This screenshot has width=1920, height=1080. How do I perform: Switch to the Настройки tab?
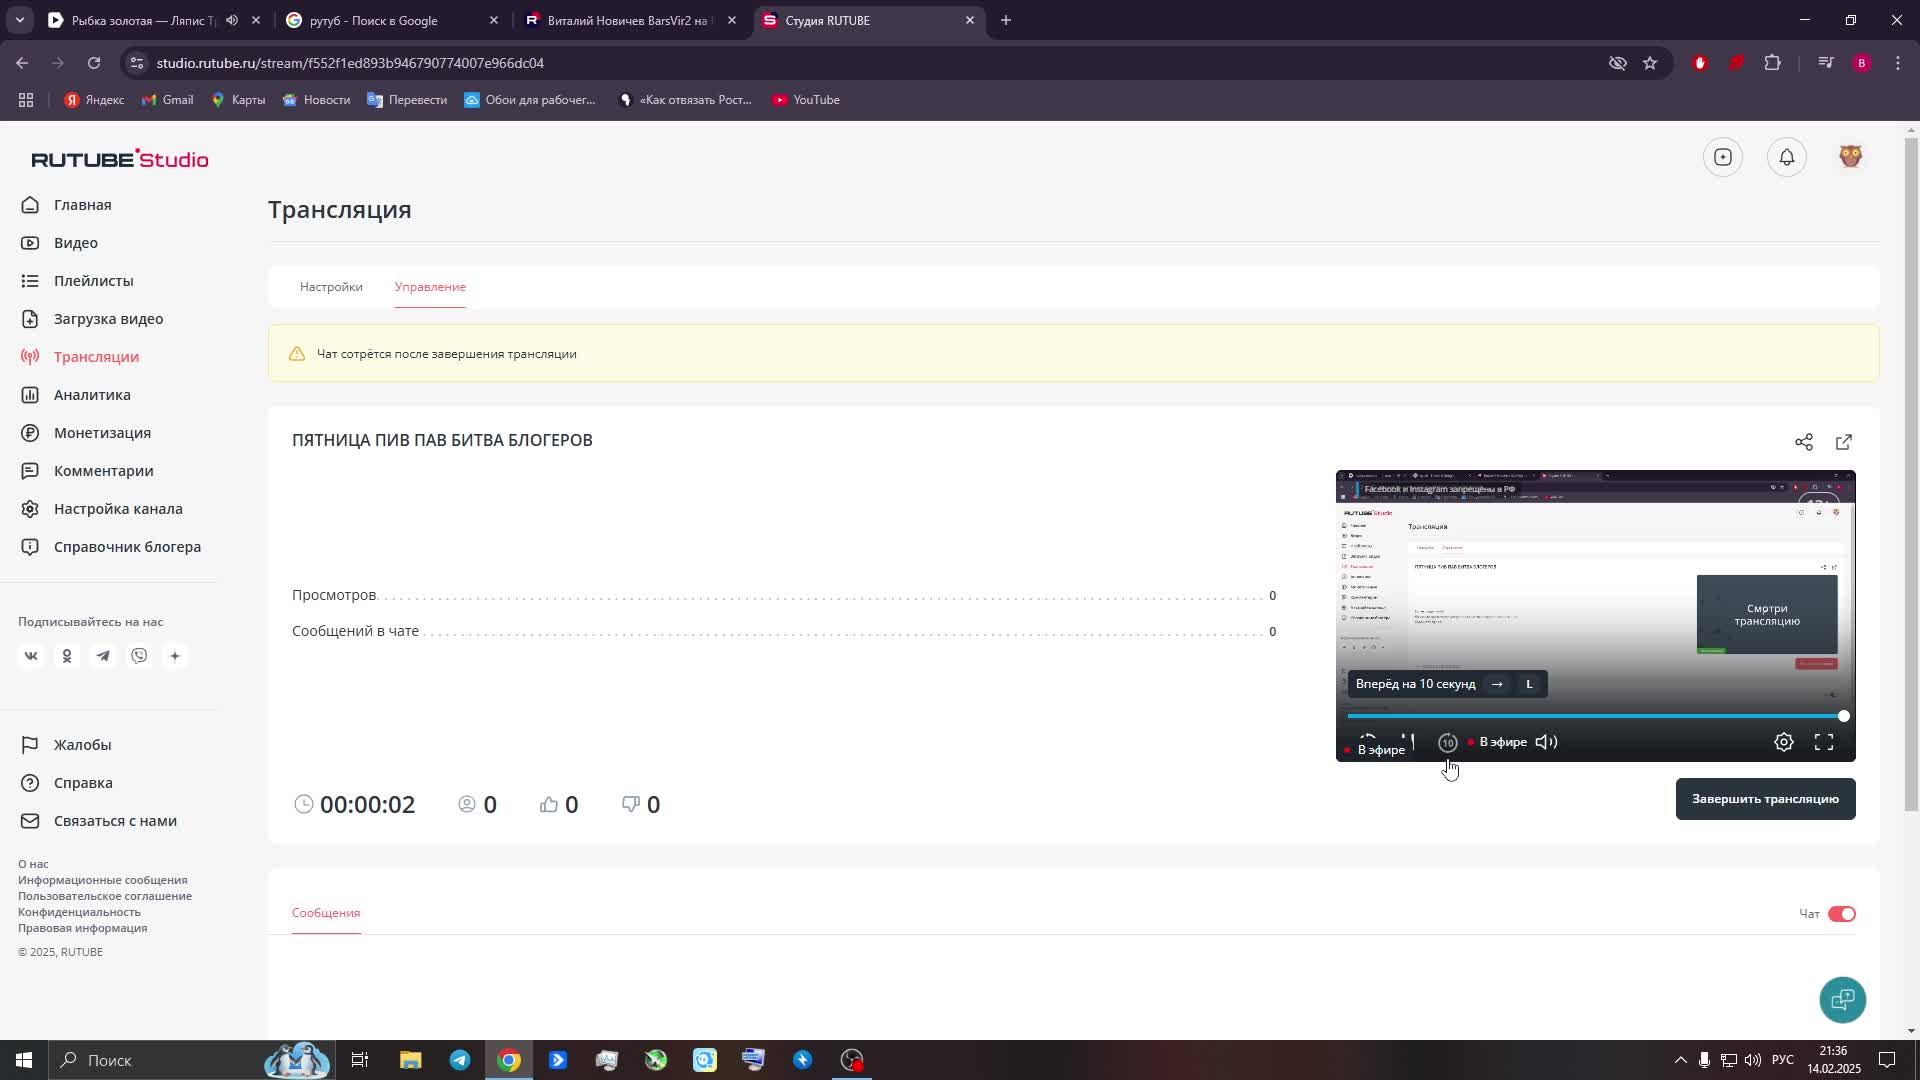pos(331,287)
